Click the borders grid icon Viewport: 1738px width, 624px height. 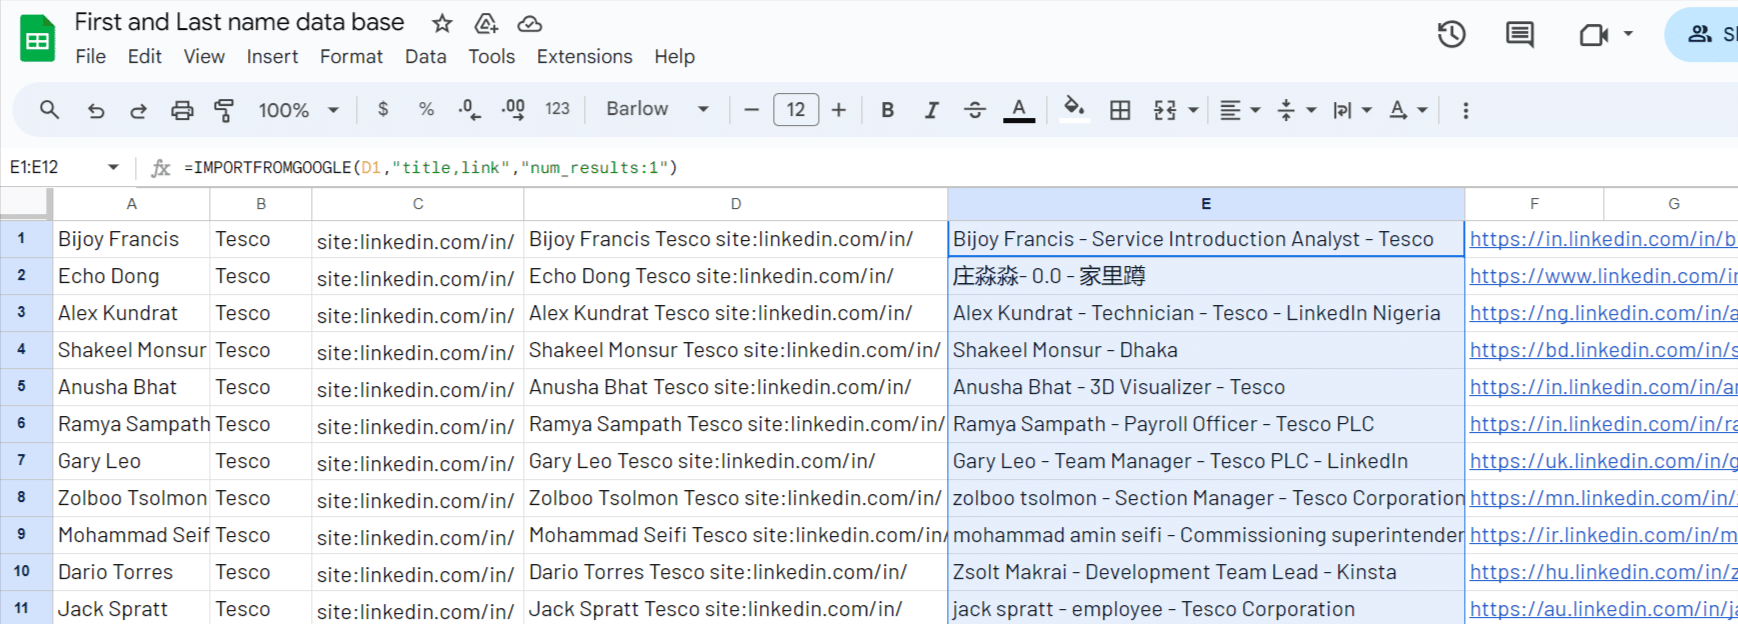[1120, 110]
